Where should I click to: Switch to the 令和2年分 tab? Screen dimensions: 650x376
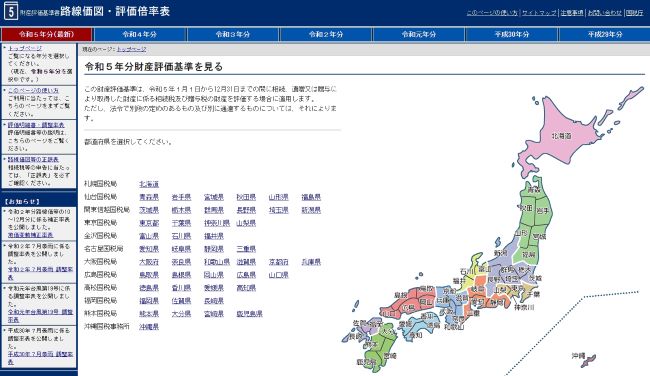coord(326,34)
